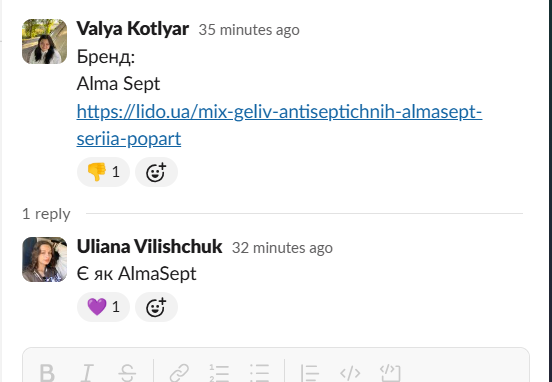552x382 pixels.
Task: Click the Uliana Vilishchuk sender name
Action: click(150, 246)
